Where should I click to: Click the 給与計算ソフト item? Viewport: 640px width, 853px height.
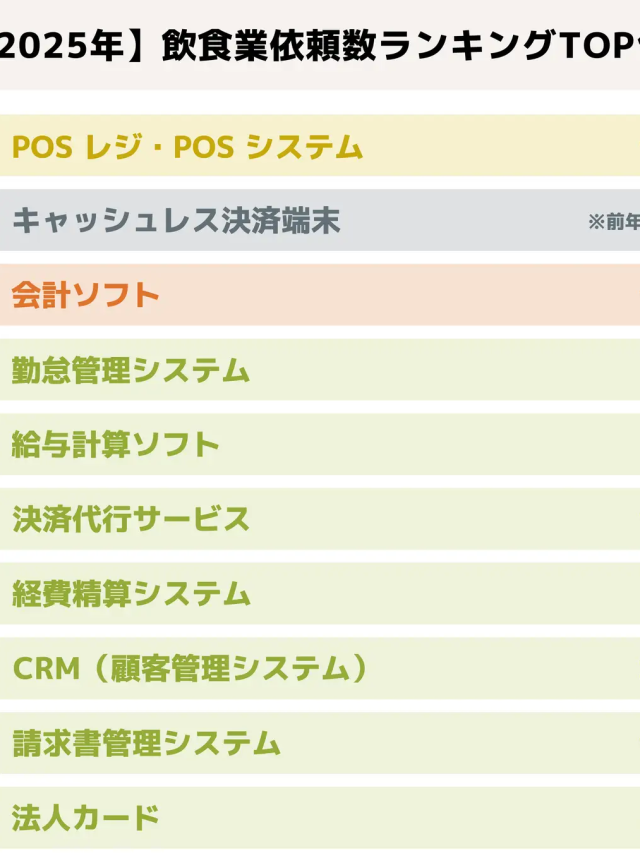(320, 445)
